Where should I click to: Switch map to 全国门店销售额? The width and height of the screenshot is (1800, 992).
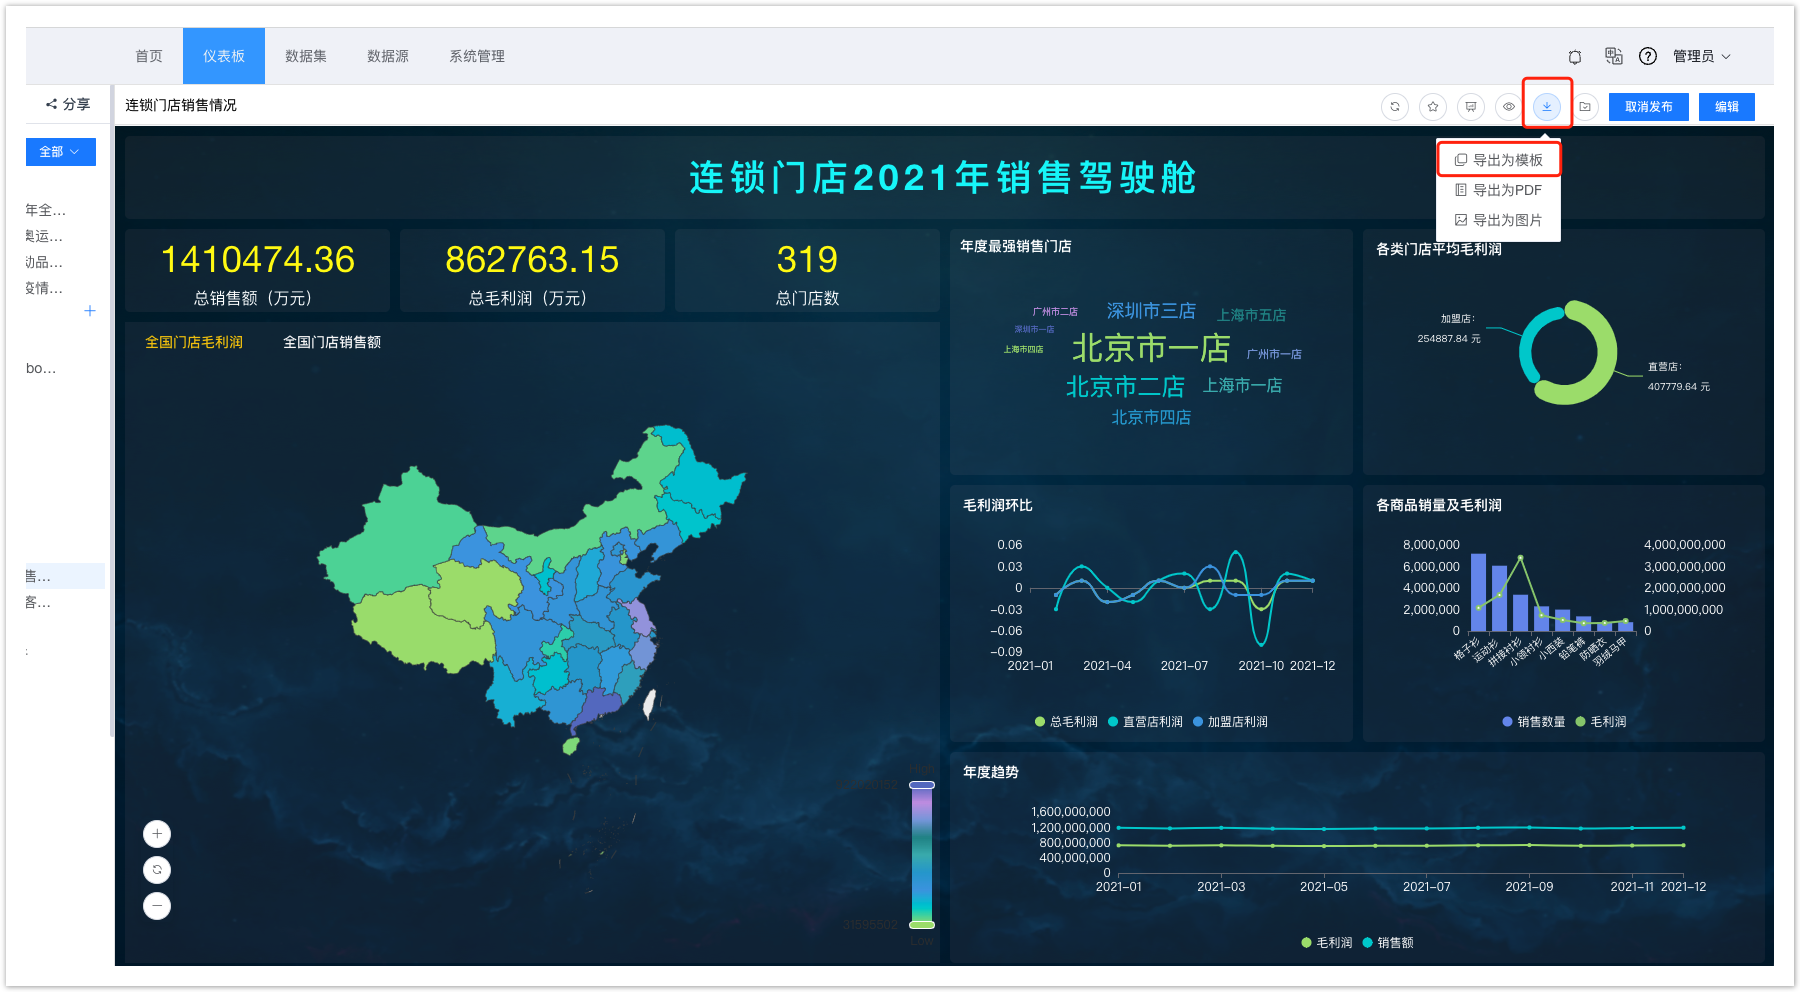coord(332,342)
